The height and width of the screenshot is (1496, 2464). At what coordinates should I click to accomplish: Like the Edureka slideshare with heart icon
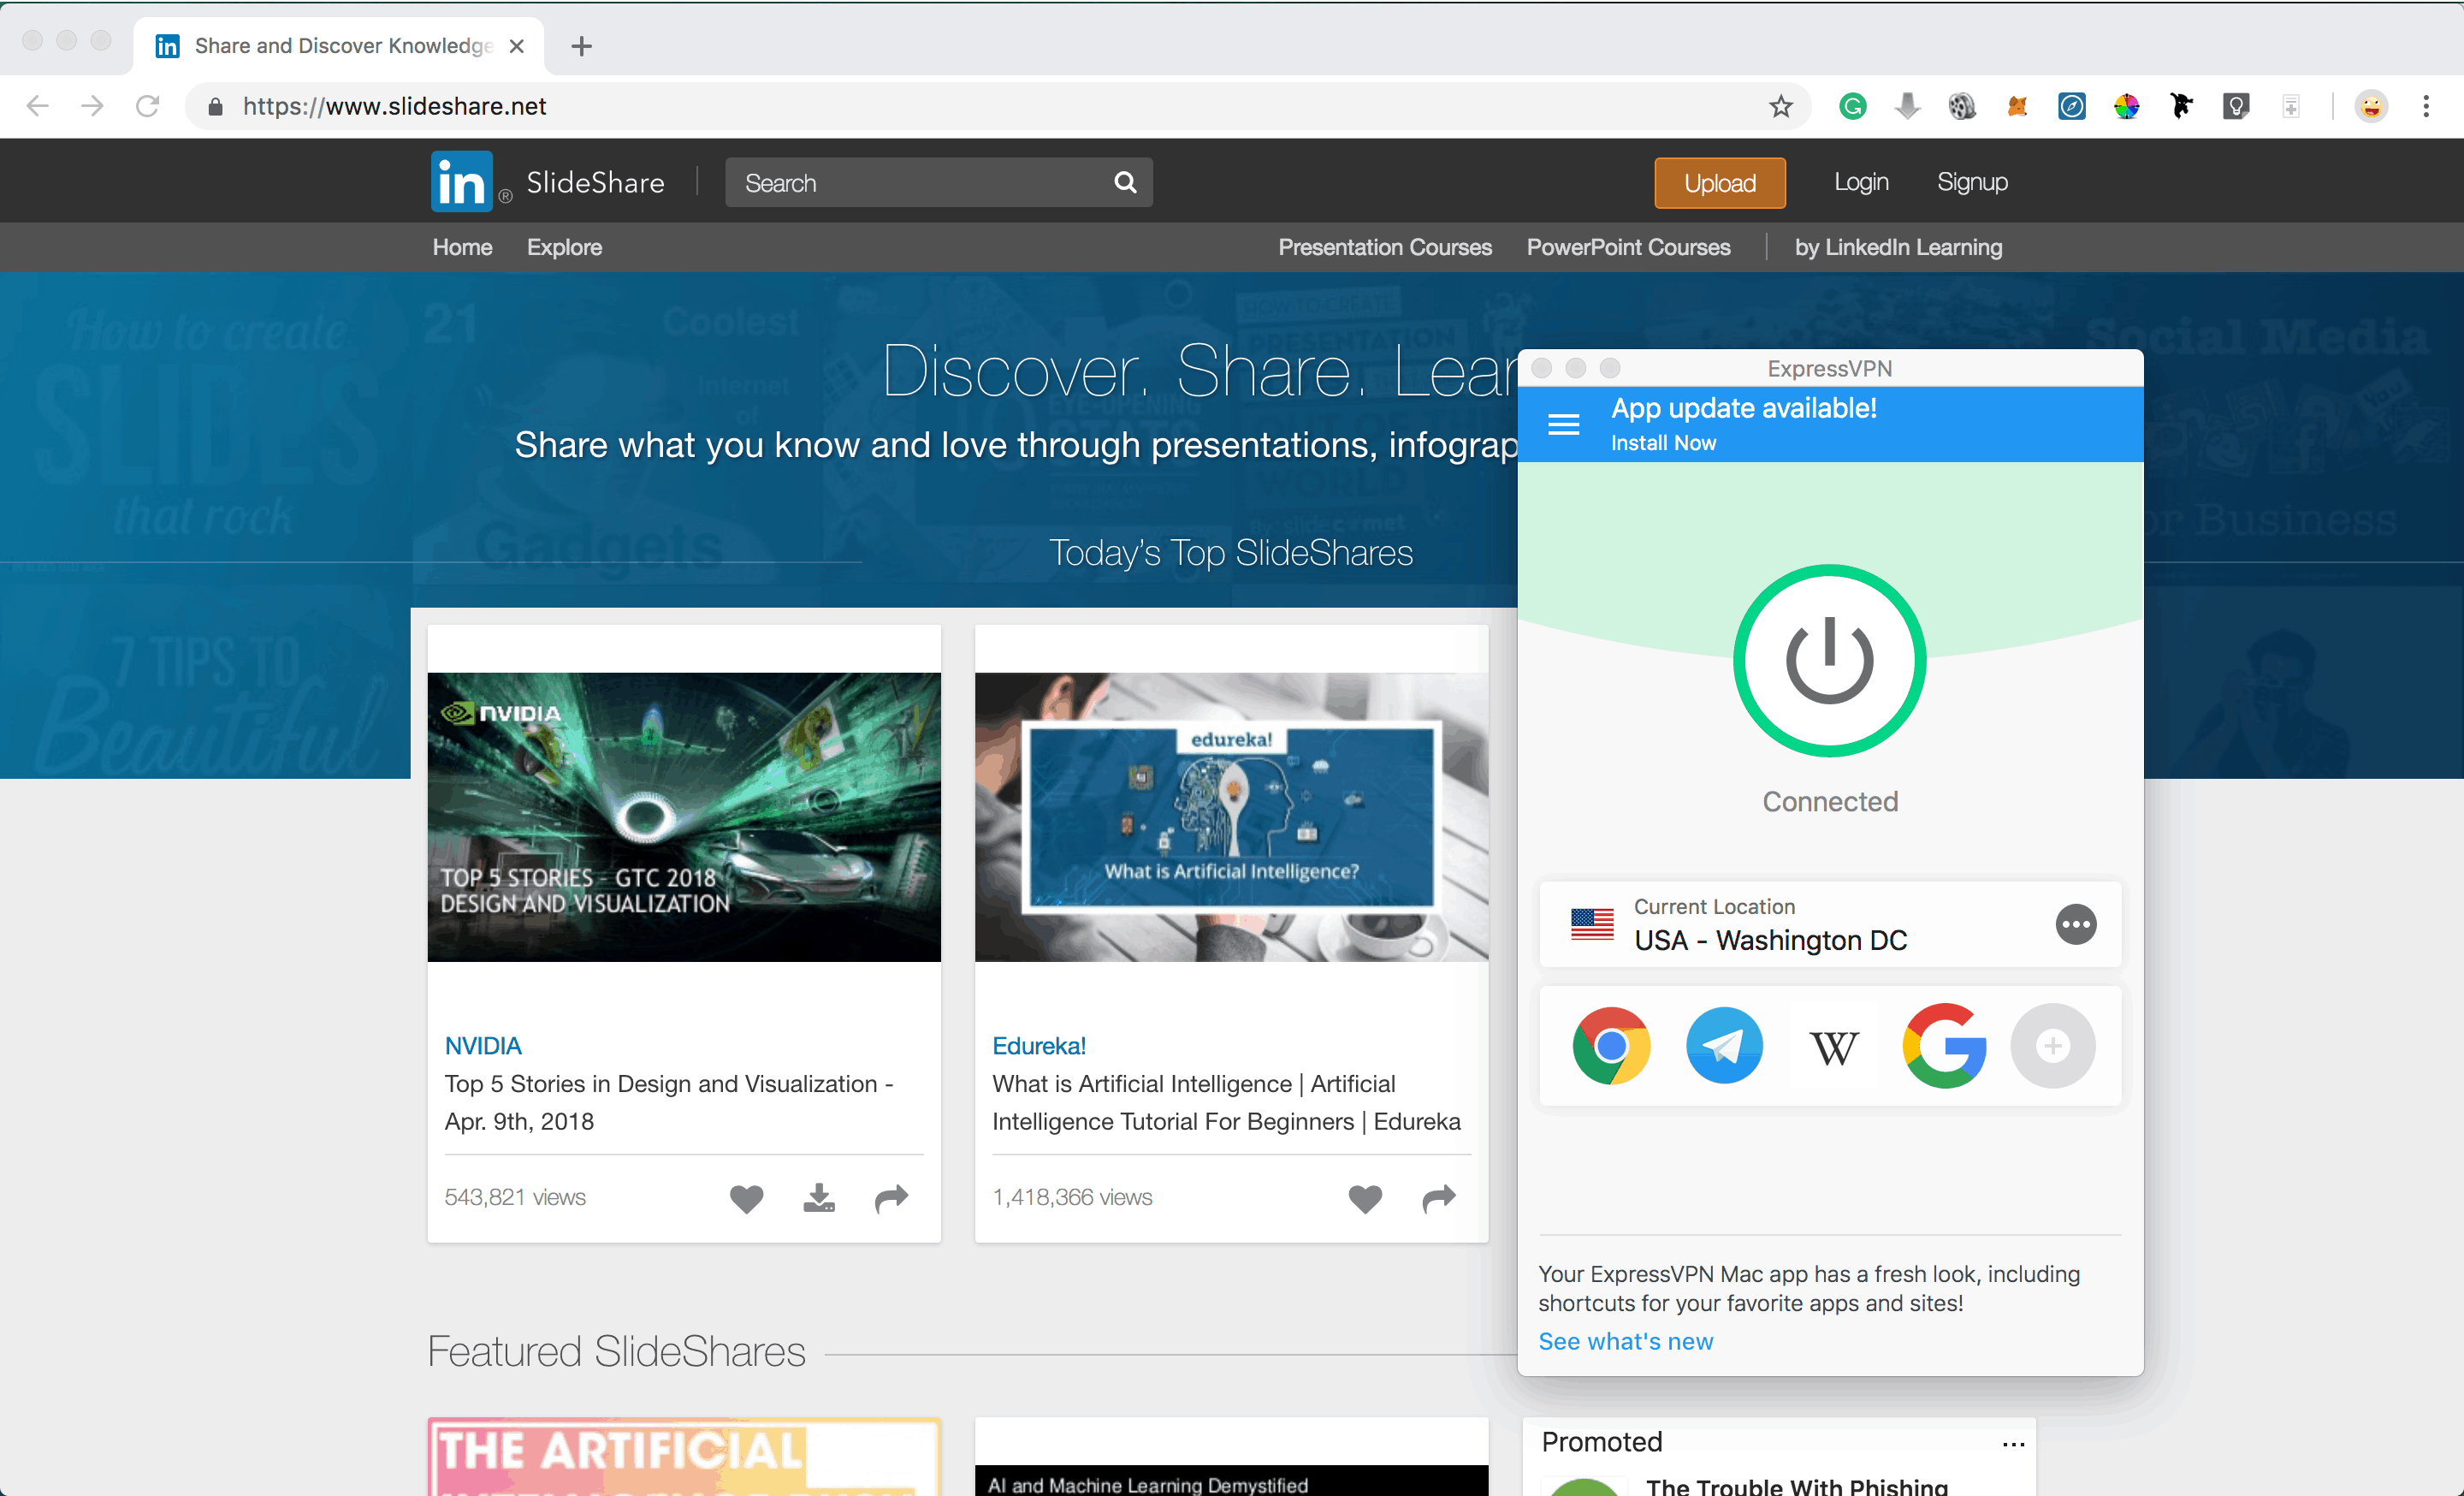pyautogui.click(x=1365, y=1197)
